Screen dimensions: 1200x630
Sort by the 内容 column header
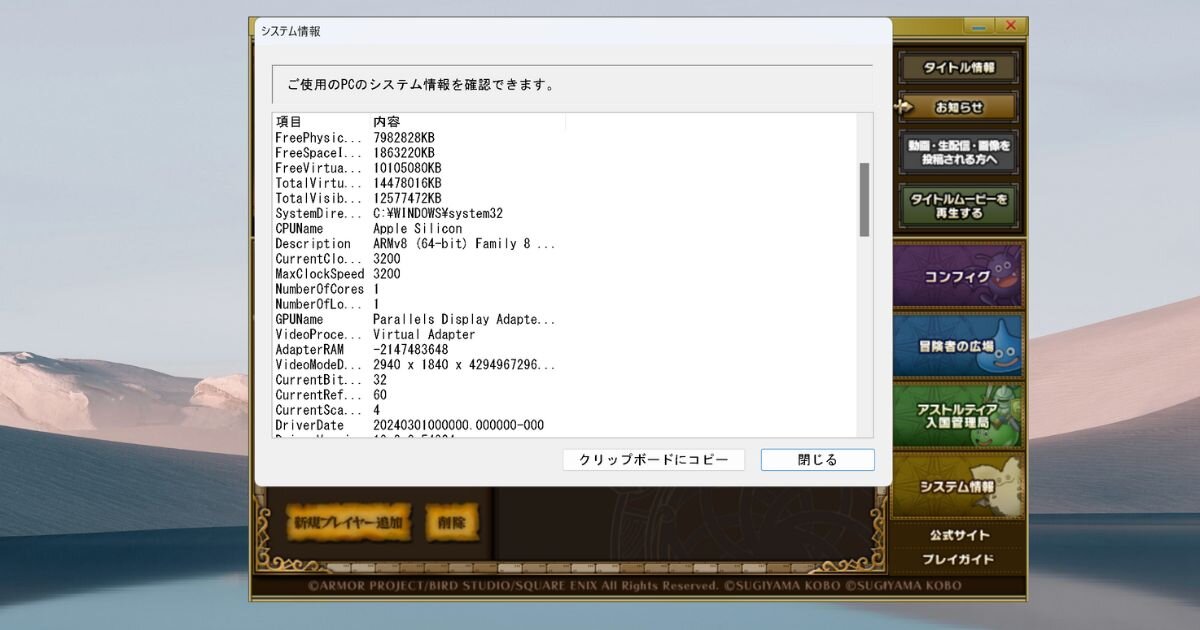pyautogui.click(x=386, y=122)
